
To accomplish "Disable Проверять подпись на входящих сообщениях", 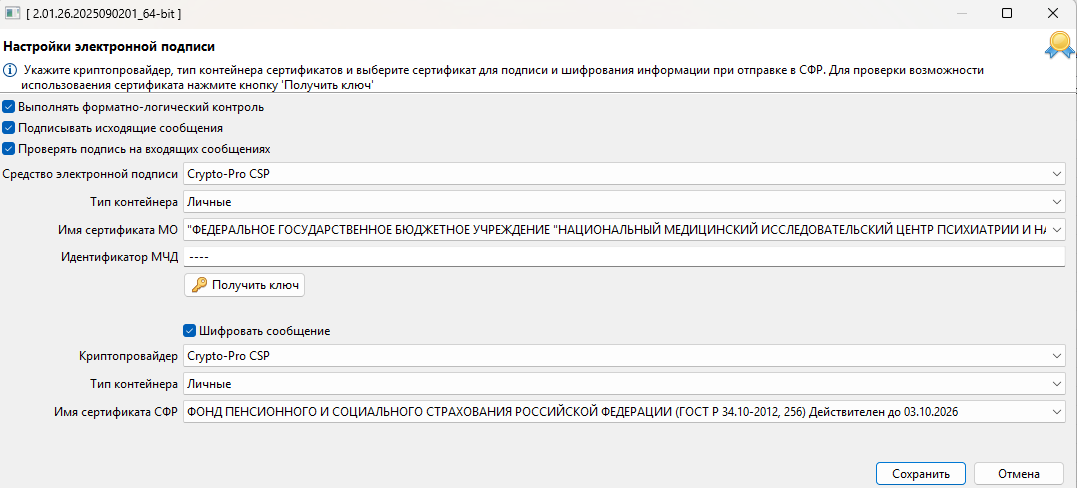I will 9,149.
